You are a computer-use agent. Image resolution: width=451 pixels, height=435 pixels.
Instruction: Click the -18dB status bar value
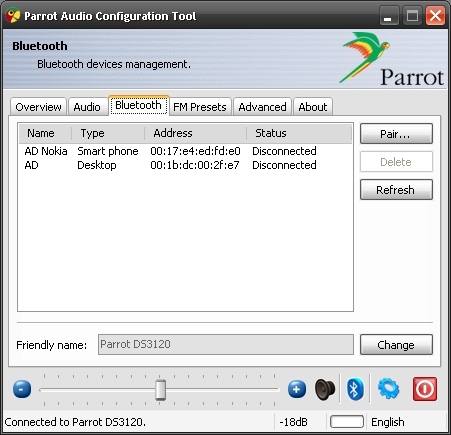pos(293,422)
